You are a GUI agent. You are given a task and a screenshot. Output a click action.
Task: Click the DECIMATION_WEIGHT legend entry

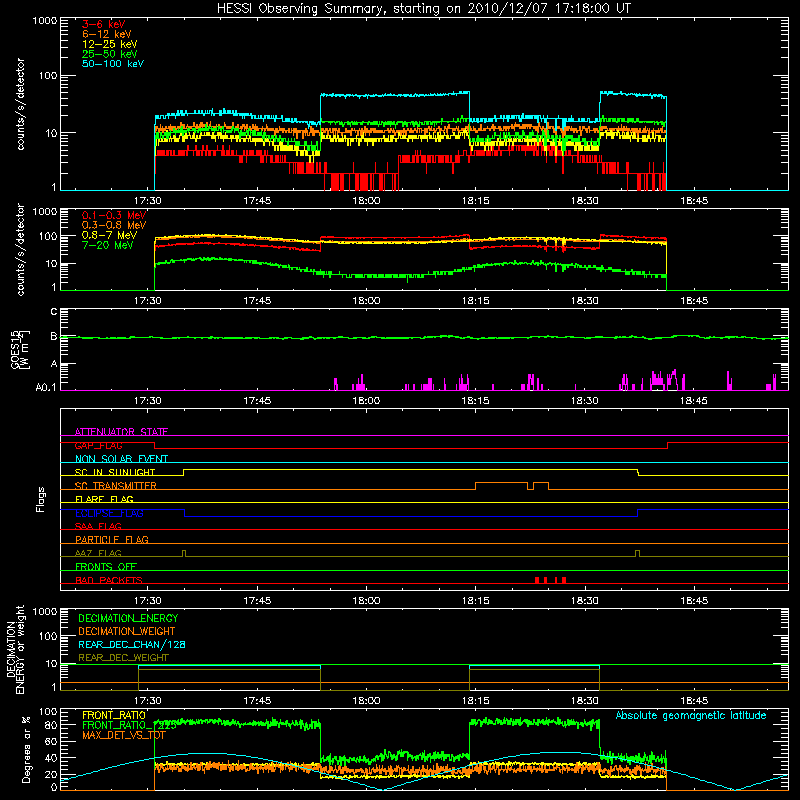tap(127, 631)
